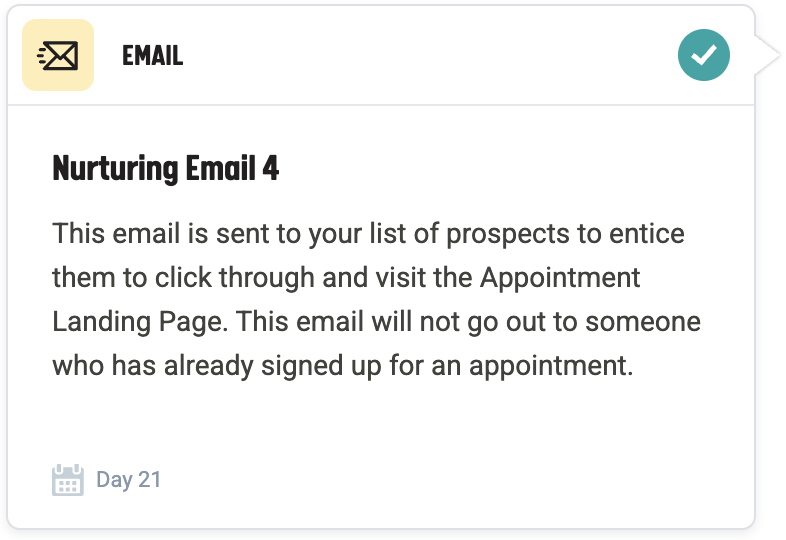
Task: Click "Landing Page" at start of third line
Action: point(116,321)
